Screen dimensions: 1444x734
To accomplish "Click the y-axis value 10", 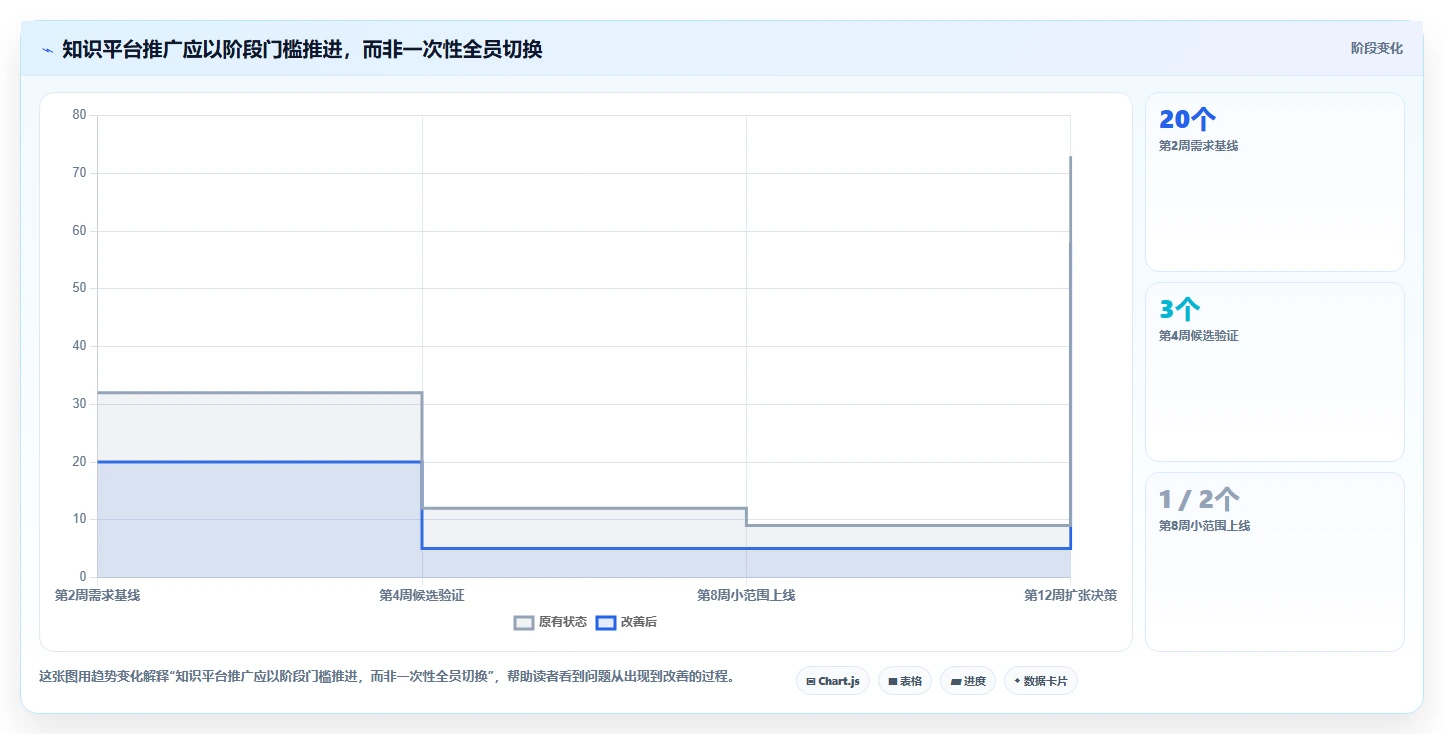I will click(x=80, y=519).
